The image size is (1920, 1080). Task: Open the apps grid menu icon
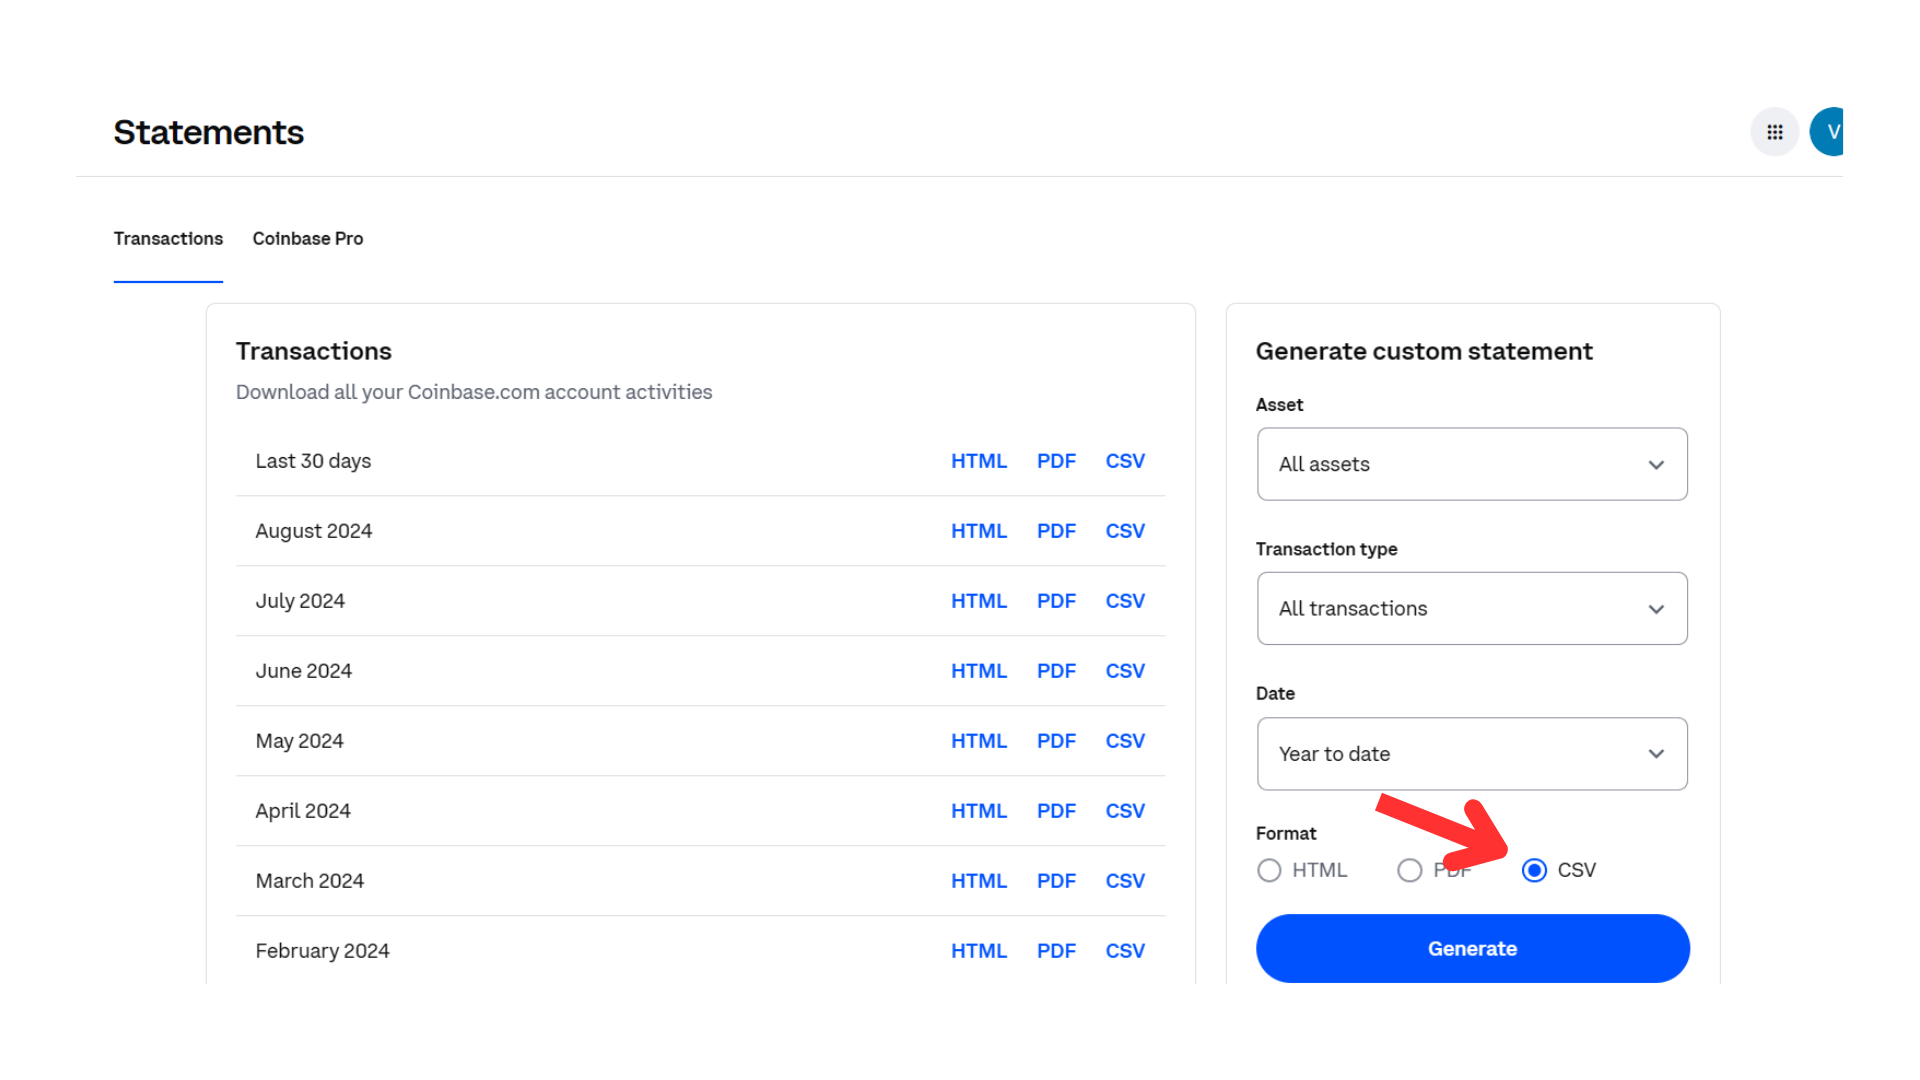[x=1774, y=132]
